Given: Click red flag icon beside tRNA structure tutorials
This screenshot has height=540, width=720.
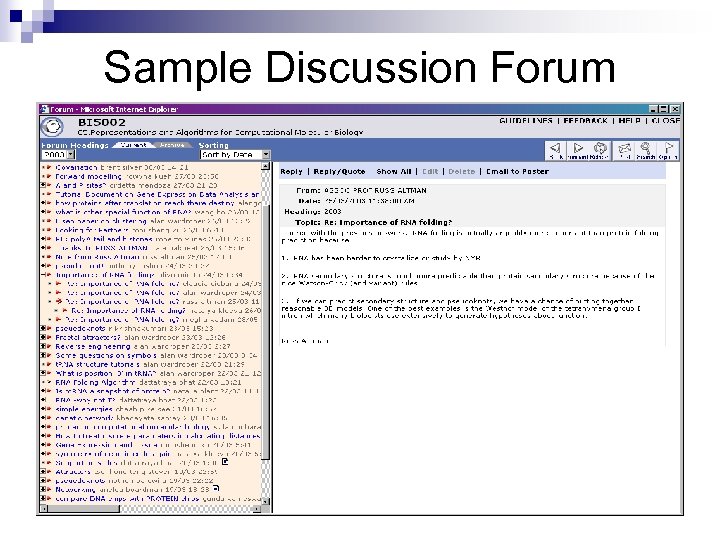Looking at the screenshot, I should click(x=48, y=364).
